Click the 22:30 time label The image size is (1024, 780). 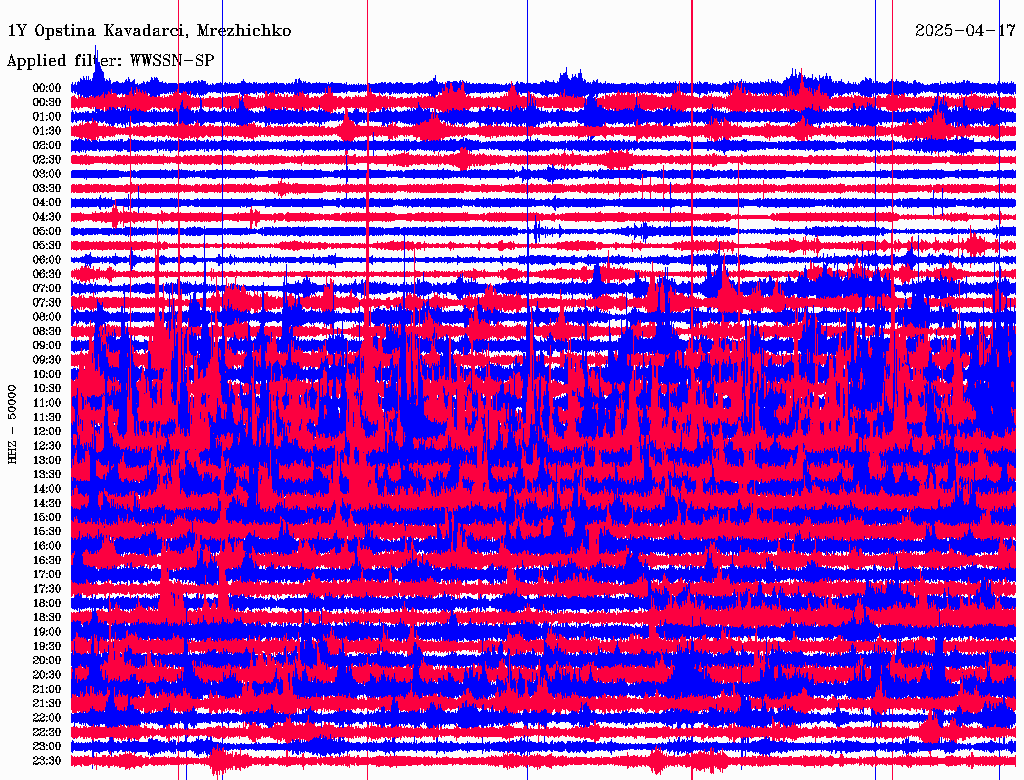[x=46, y=732]
